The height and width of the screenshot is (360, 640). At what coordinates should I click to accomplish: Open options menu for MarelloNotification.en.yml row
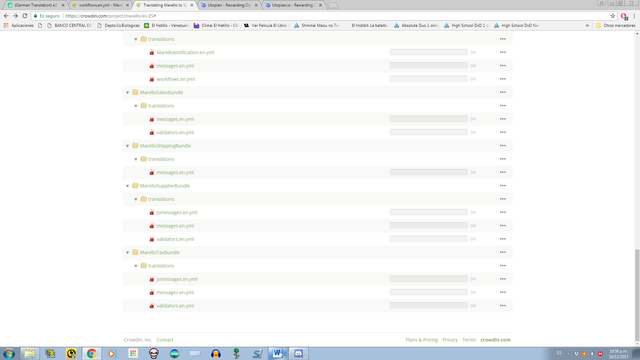[x=502, y=52]
